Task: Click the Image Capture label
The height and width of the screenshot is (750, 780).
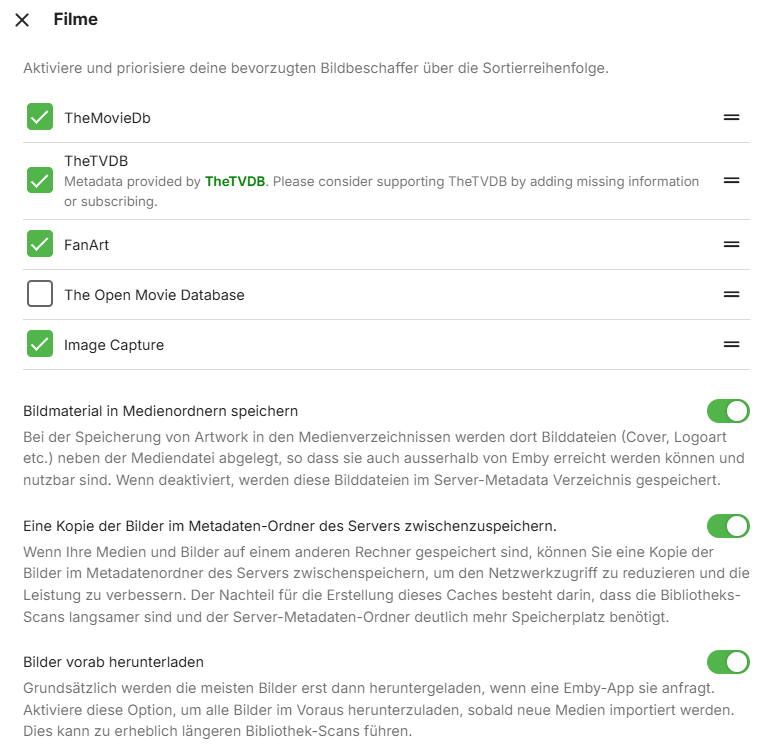Action: (114, 345)
